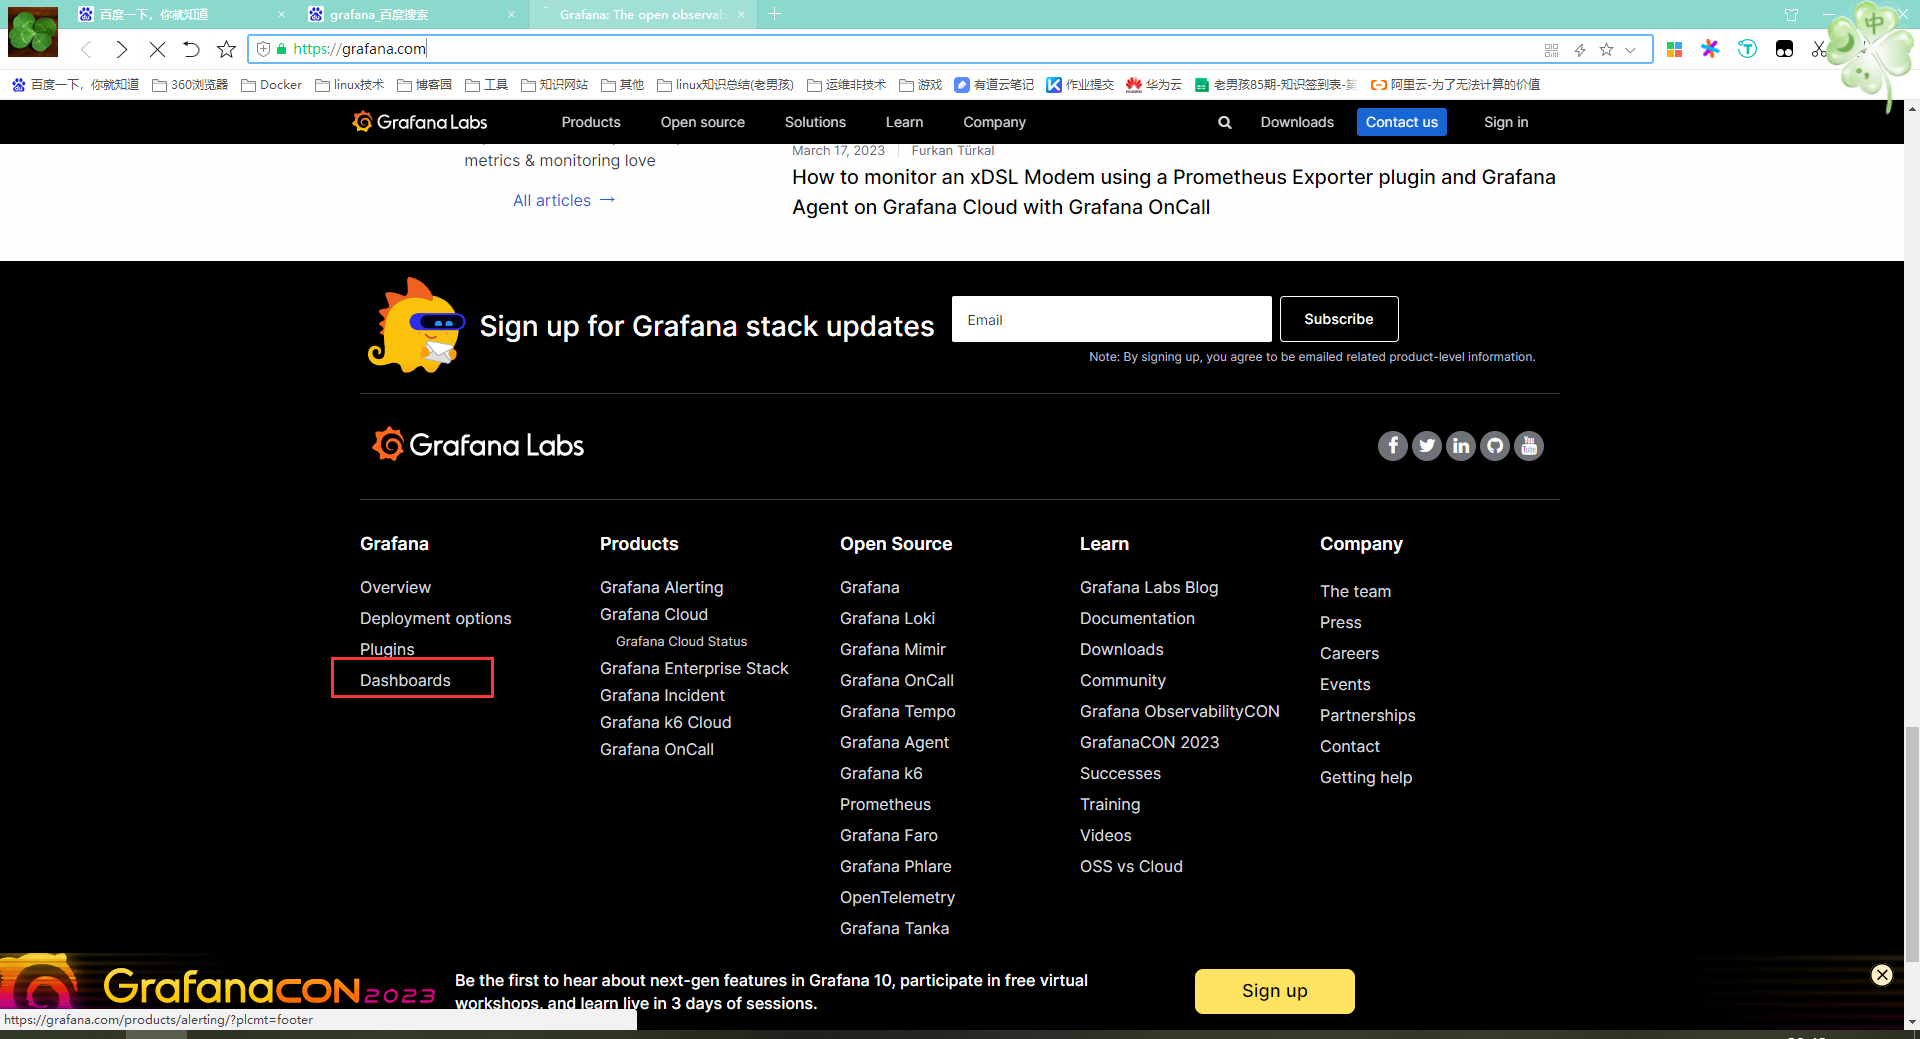
Task: Open the Sign in link
Action: point(1506,122)
